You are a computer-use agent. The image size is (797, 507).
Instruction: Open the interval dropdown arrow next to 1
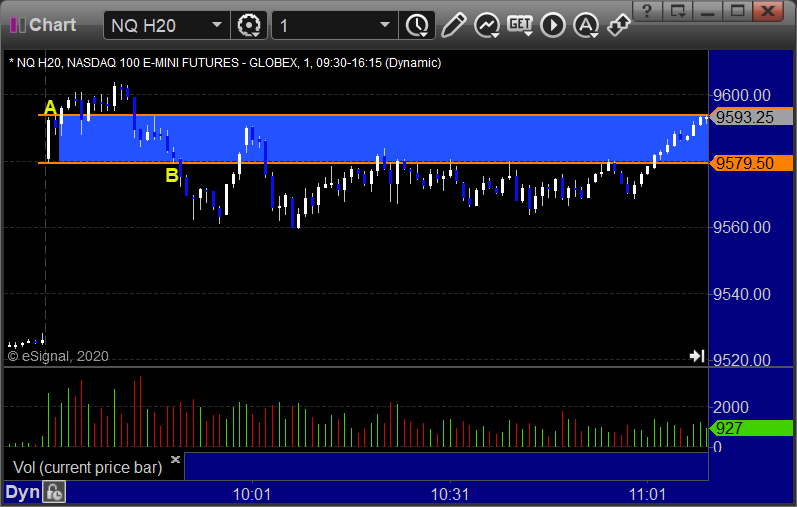coord(385,25)
